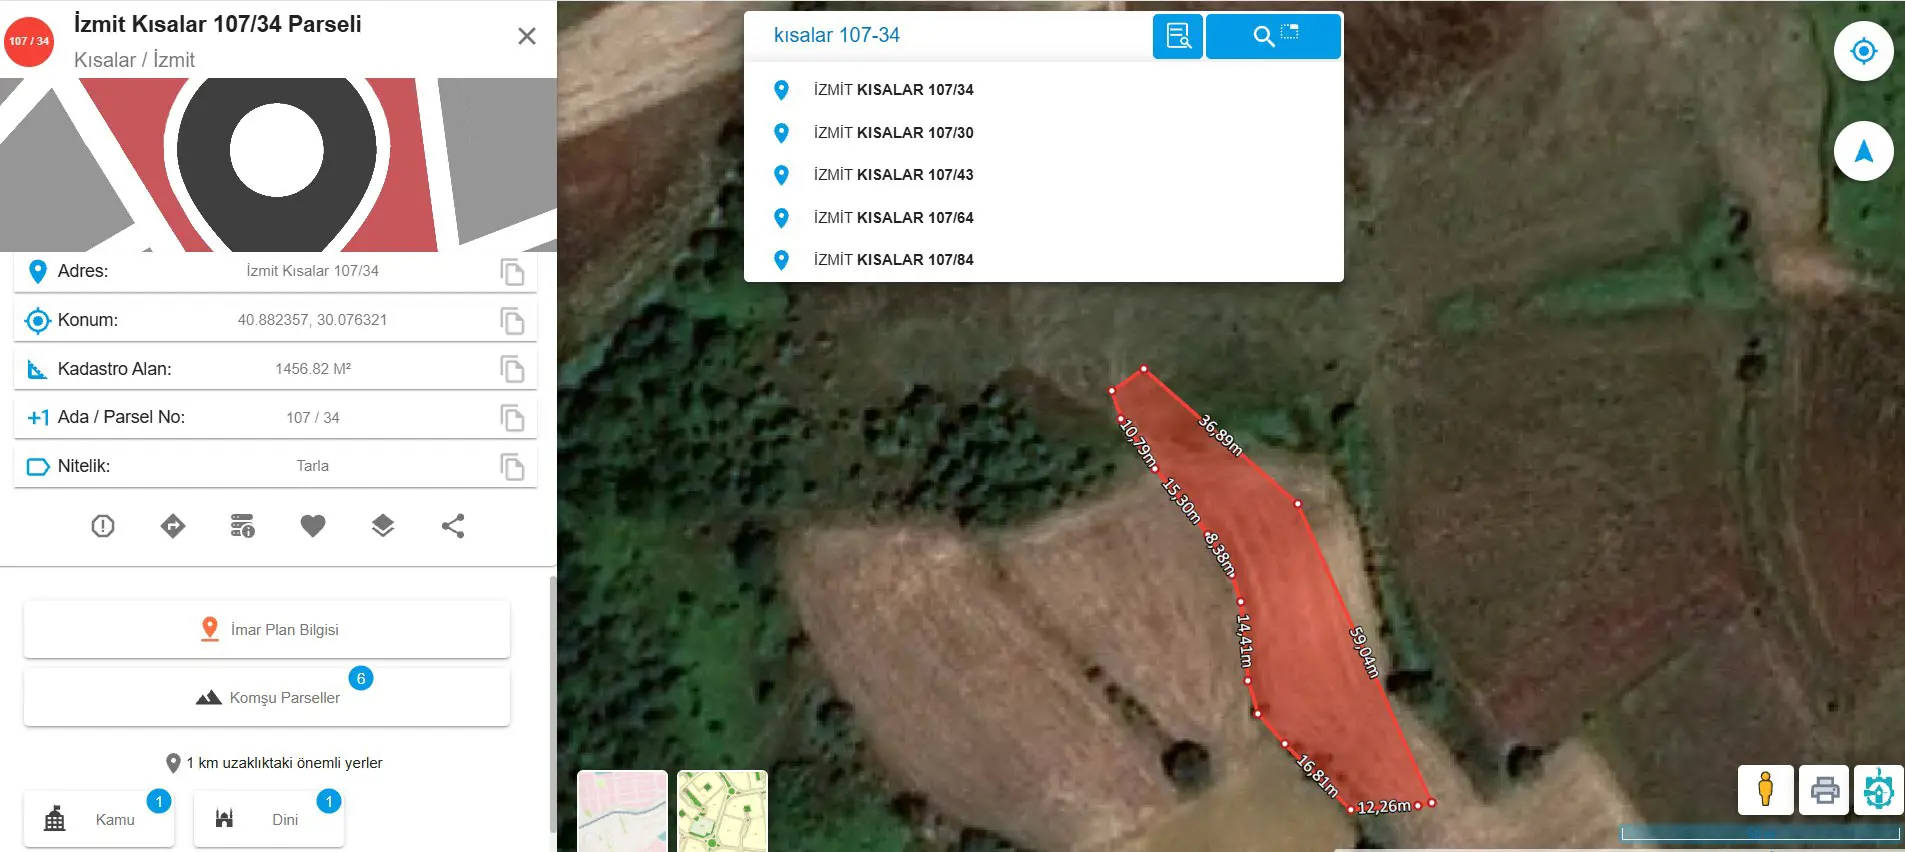Click the 59,04m edge length label

click(x=1364, y=652)
